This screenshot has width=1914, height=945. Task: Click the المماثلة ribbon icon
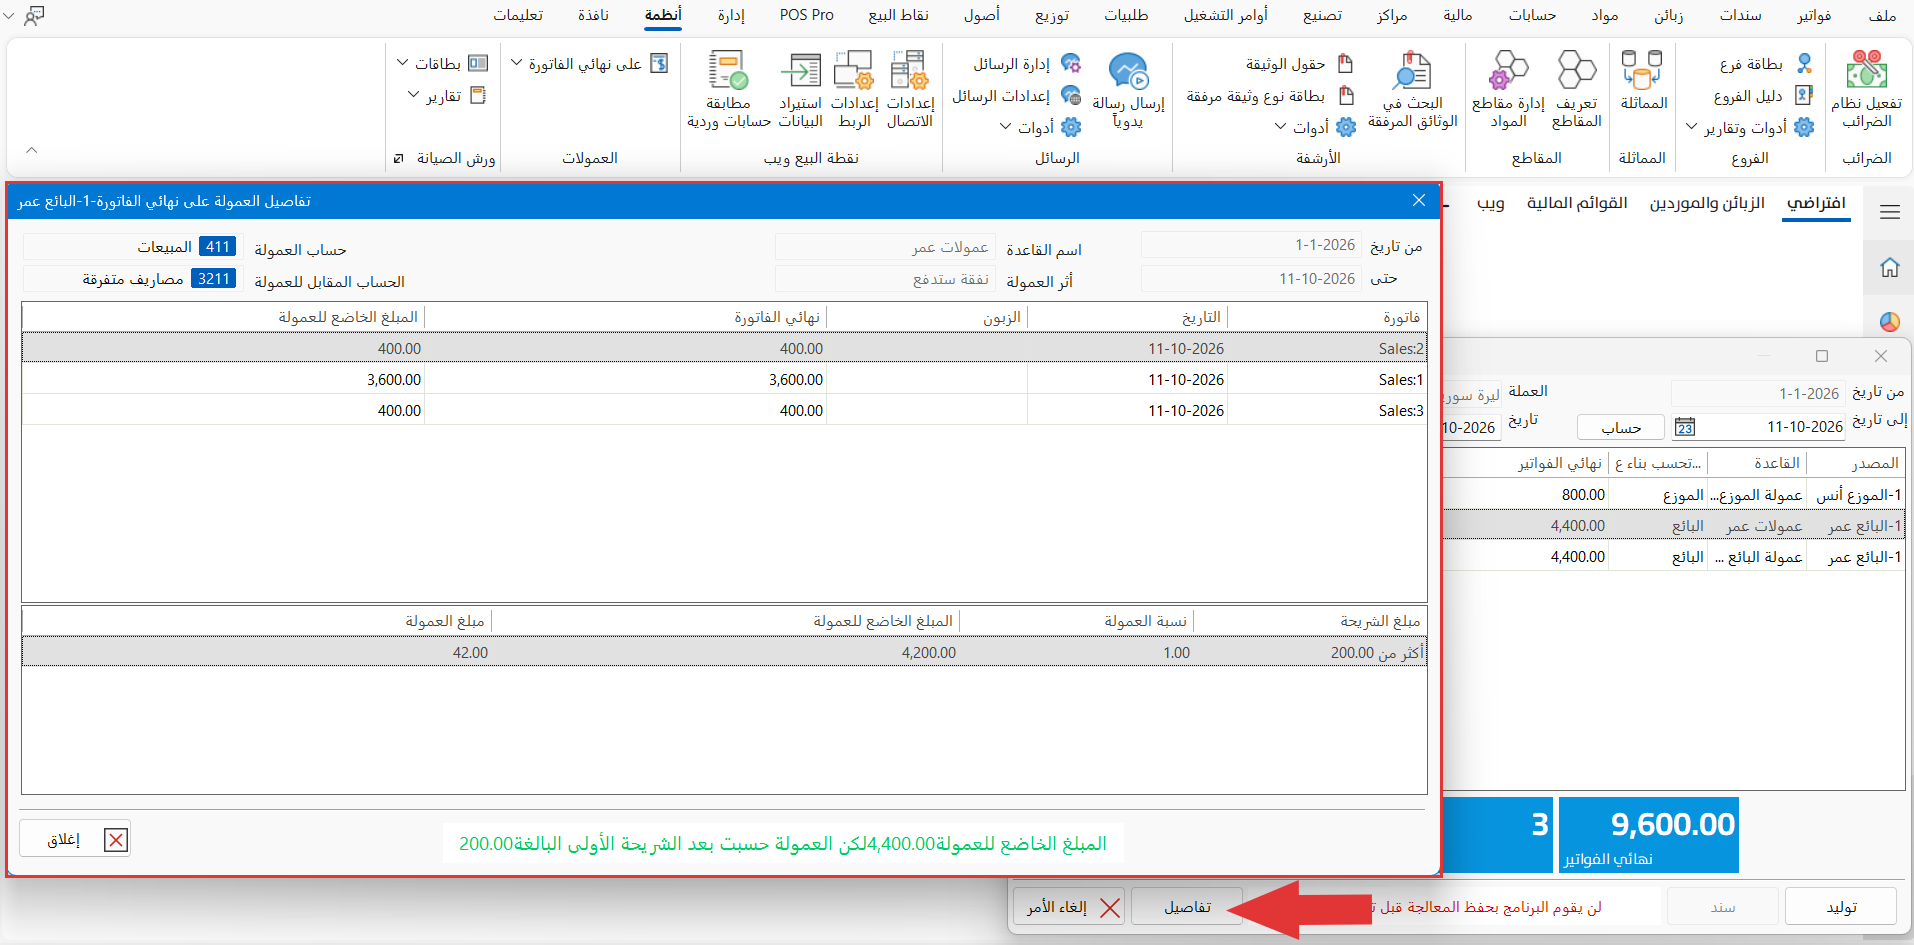pyautogui.click(x=1643, y=80)
